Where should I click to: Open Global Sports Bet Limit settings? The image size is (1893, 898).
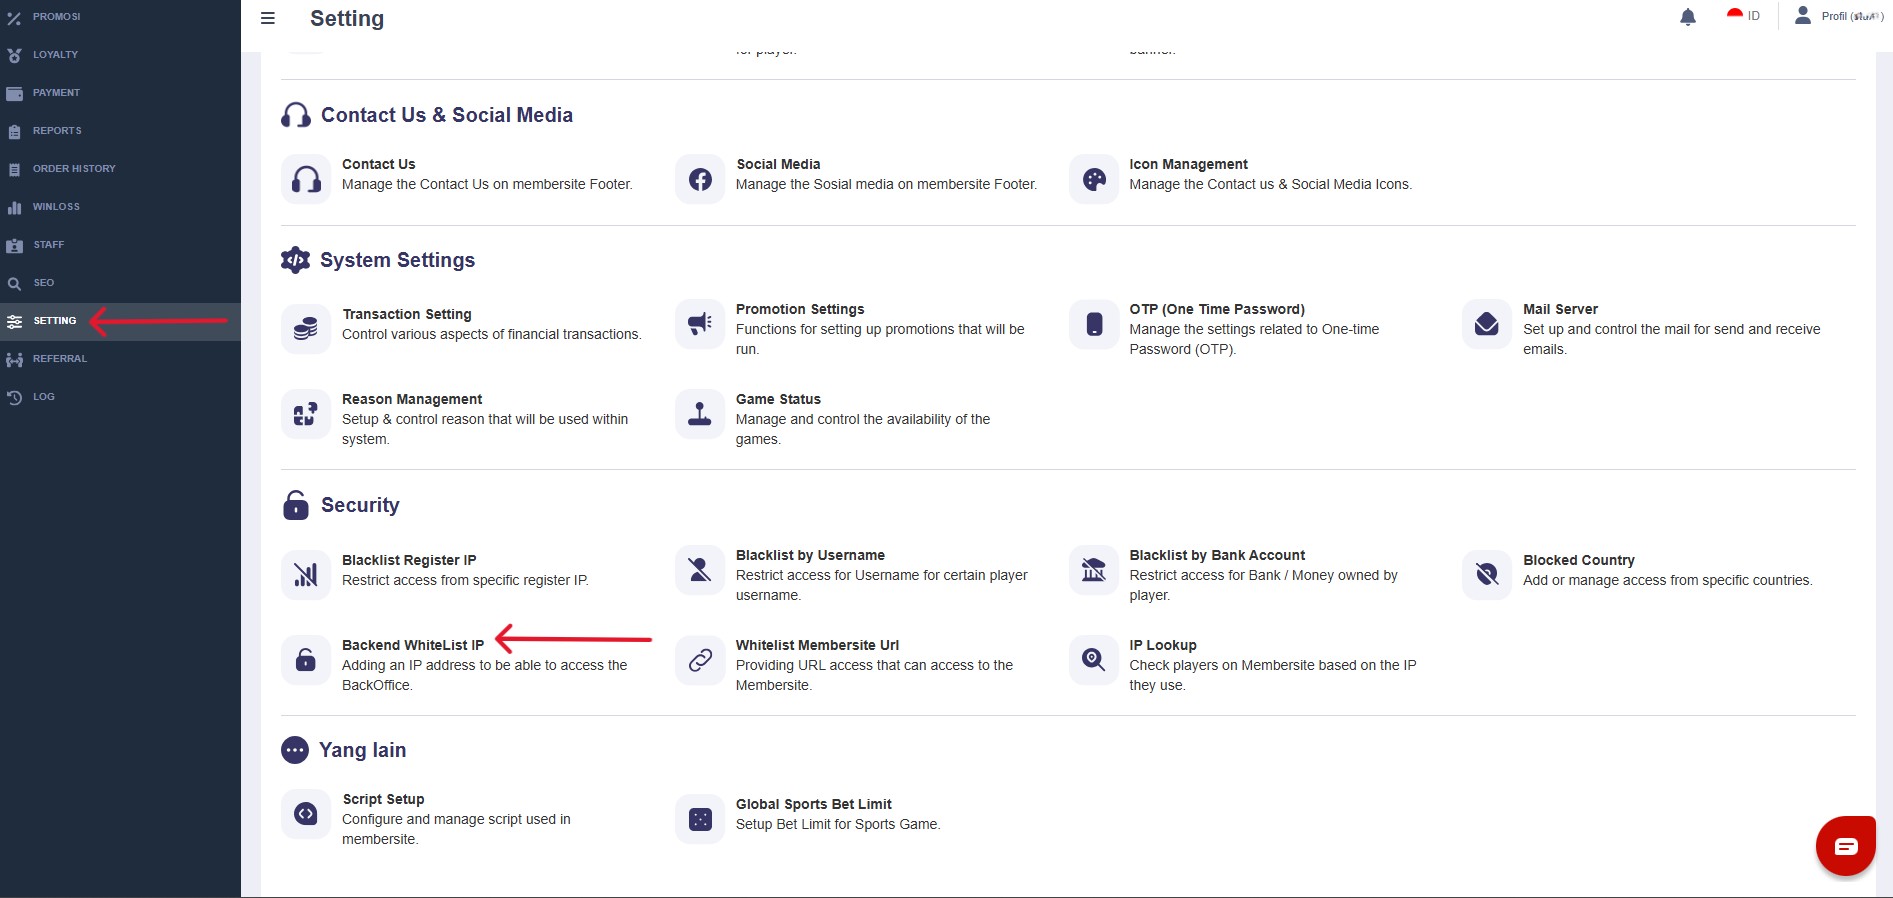pyautogui.click(x=814, y=804)
